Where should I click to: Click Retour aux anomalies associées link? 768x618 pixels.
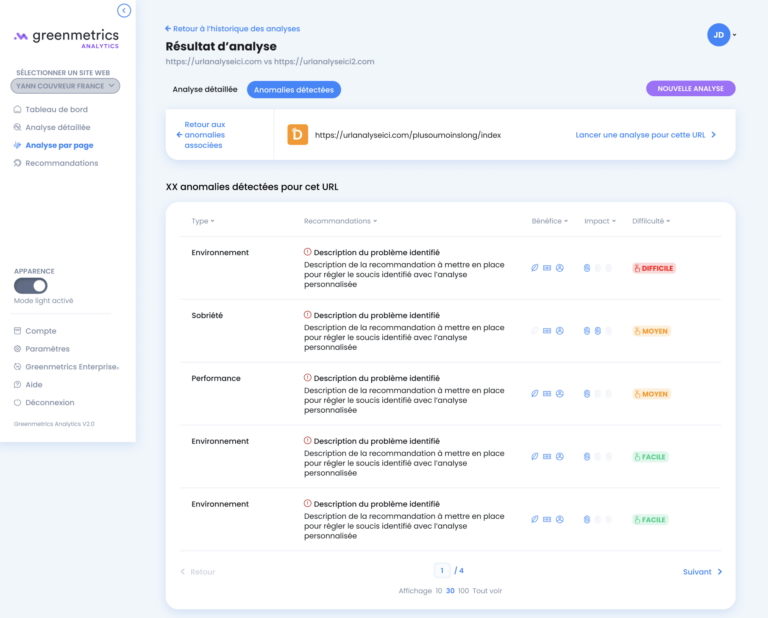tap(201, 135)
